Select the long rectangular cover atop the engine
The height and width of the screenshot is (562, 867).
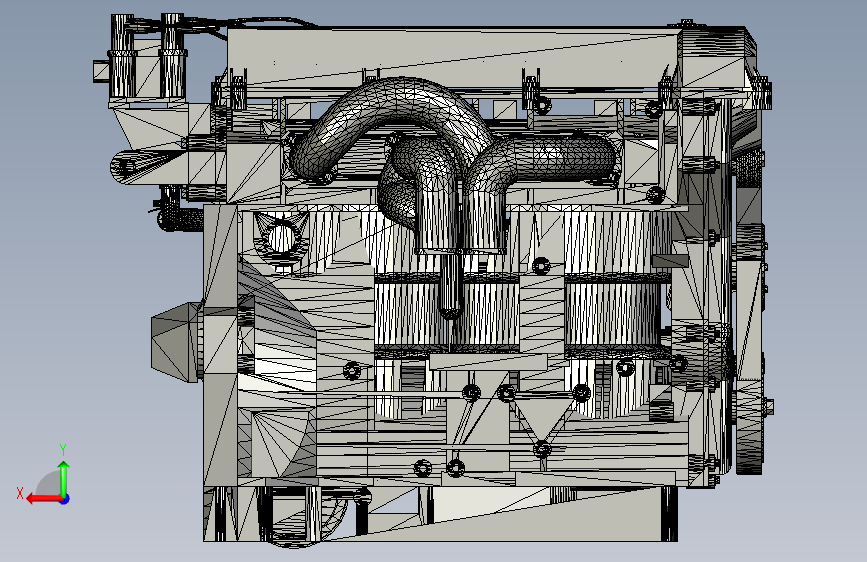[453, 58]
